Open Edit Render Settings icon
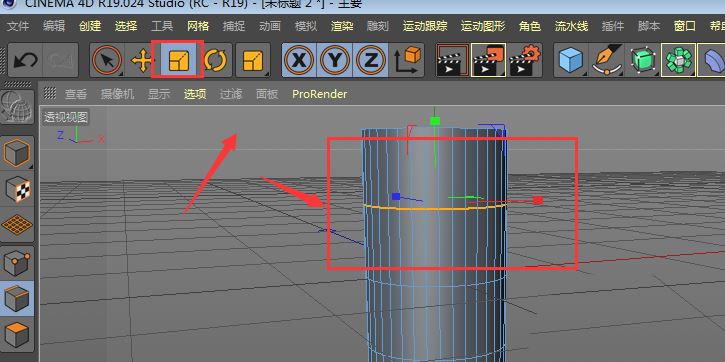The height and width of the screenshot is (362, 725). tap(525, 61)
